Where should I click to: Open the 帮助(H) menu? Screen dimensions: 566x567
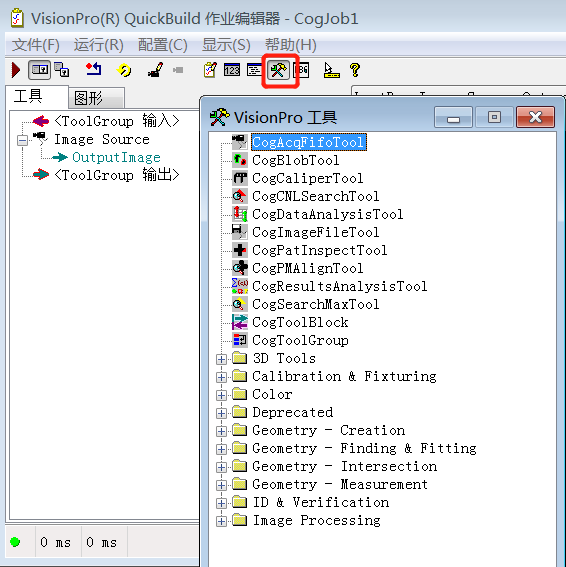click(291, 45)
